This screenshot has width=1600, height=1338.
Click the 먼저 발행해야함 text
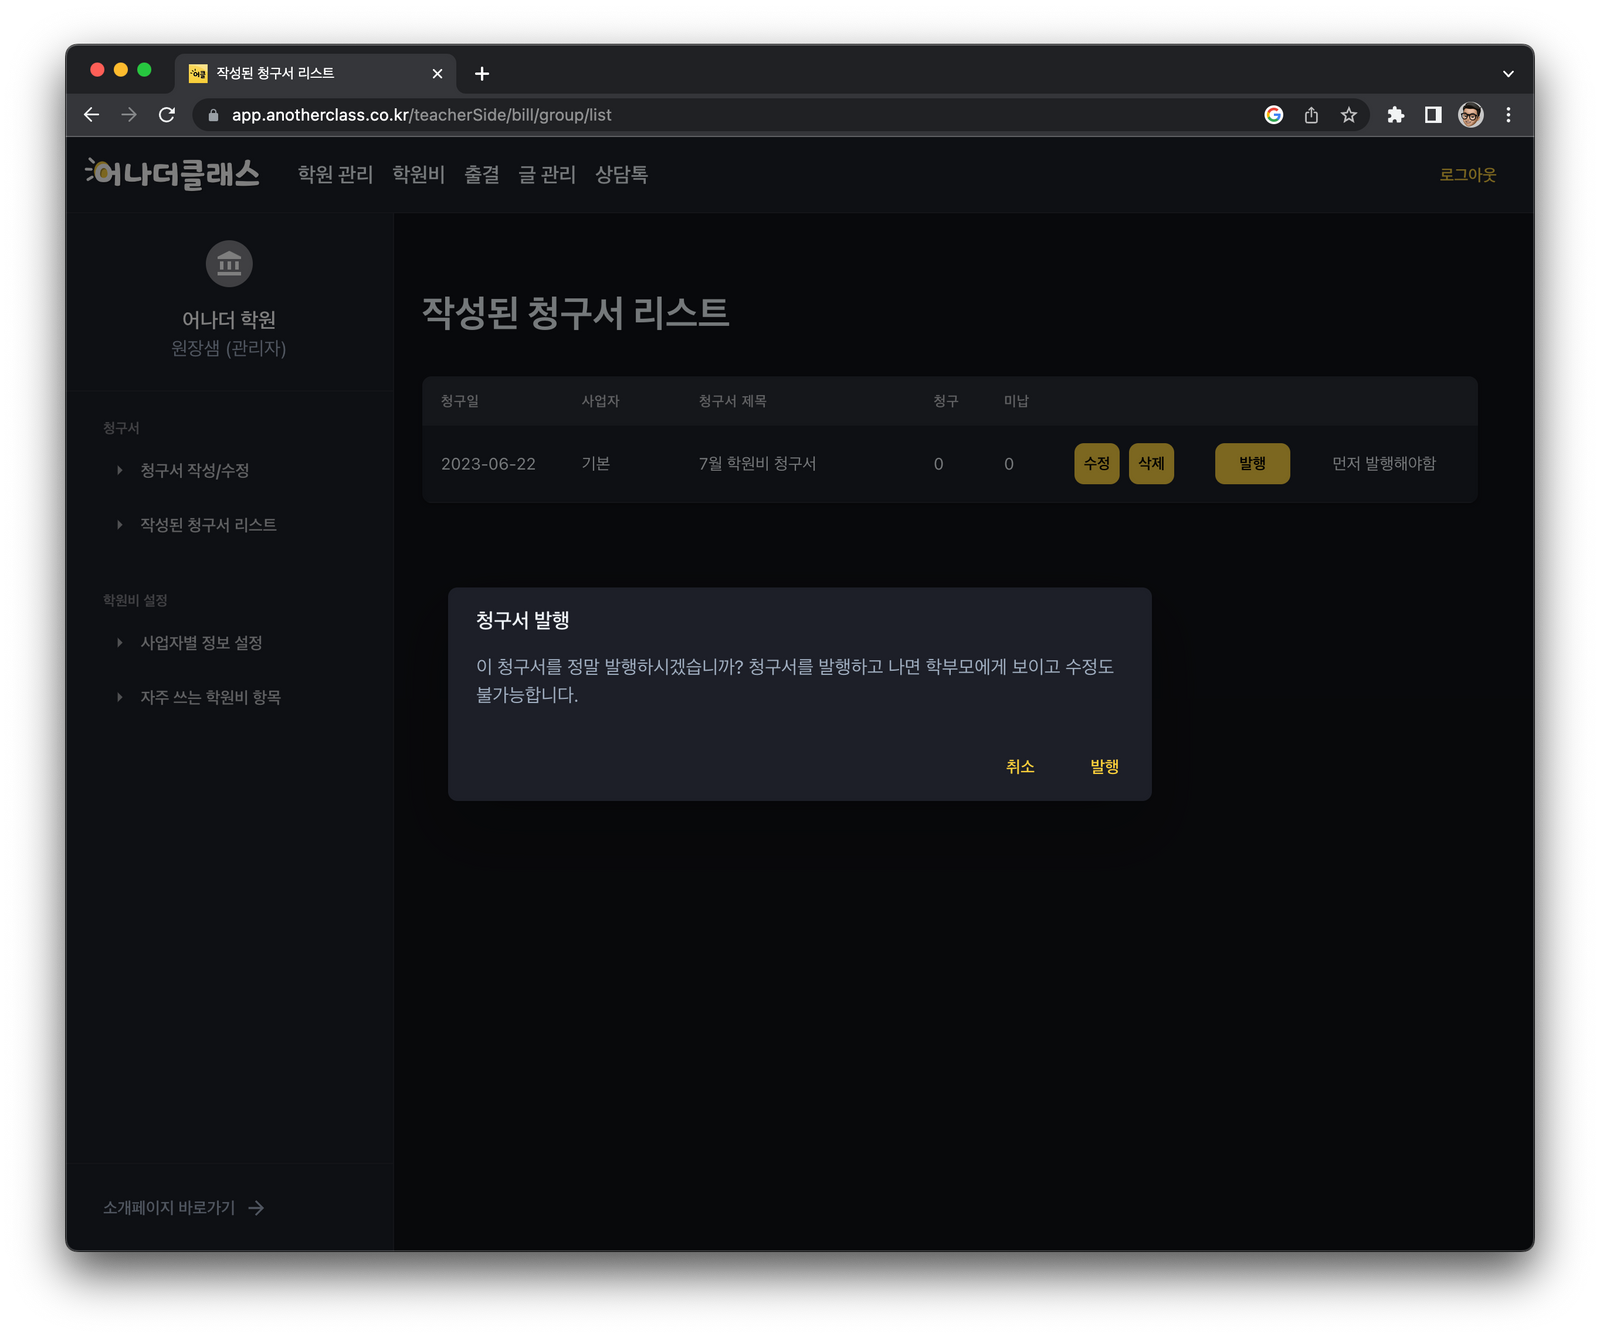[x=1384, y=464]
